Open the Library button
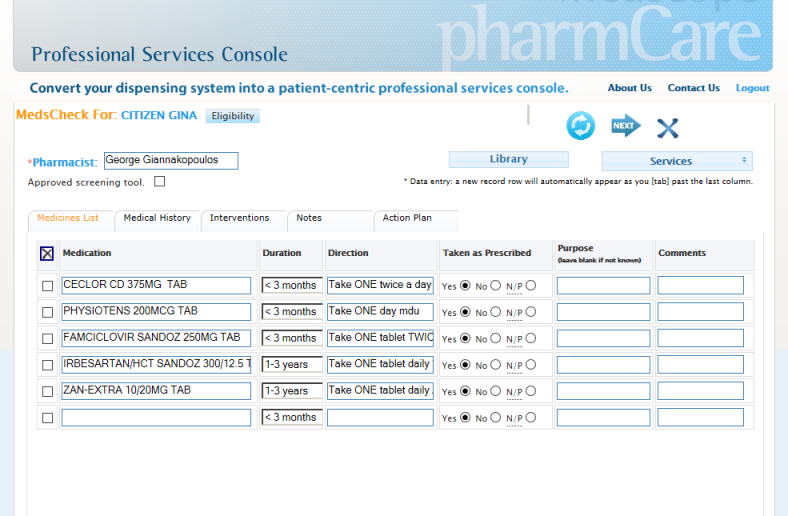788x516 pixels. click(x=509, y=159)
